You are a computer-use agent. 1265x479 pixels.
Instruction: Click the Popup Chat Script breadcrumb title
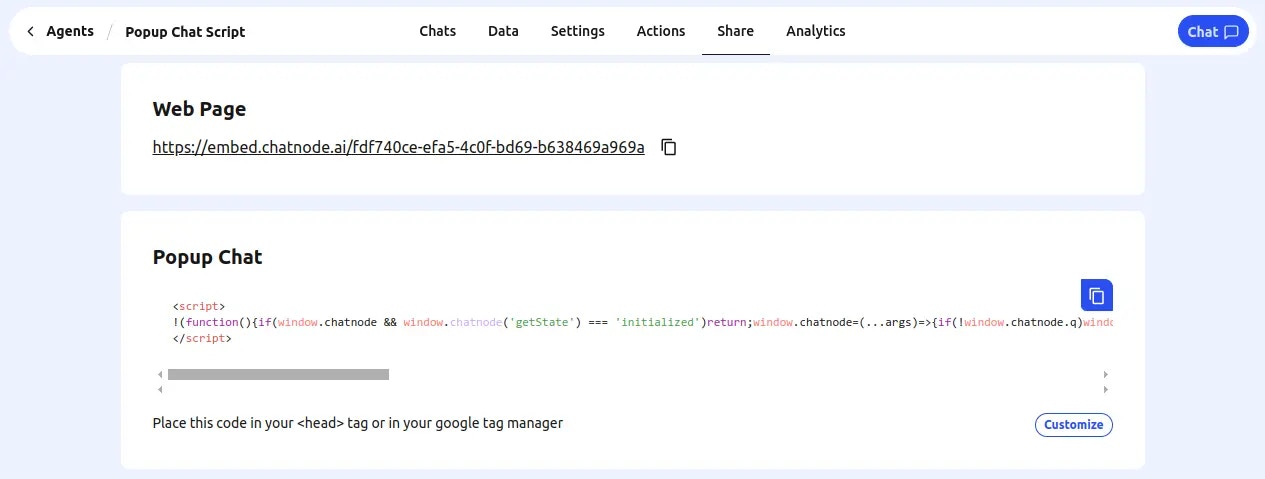(185, 32)
